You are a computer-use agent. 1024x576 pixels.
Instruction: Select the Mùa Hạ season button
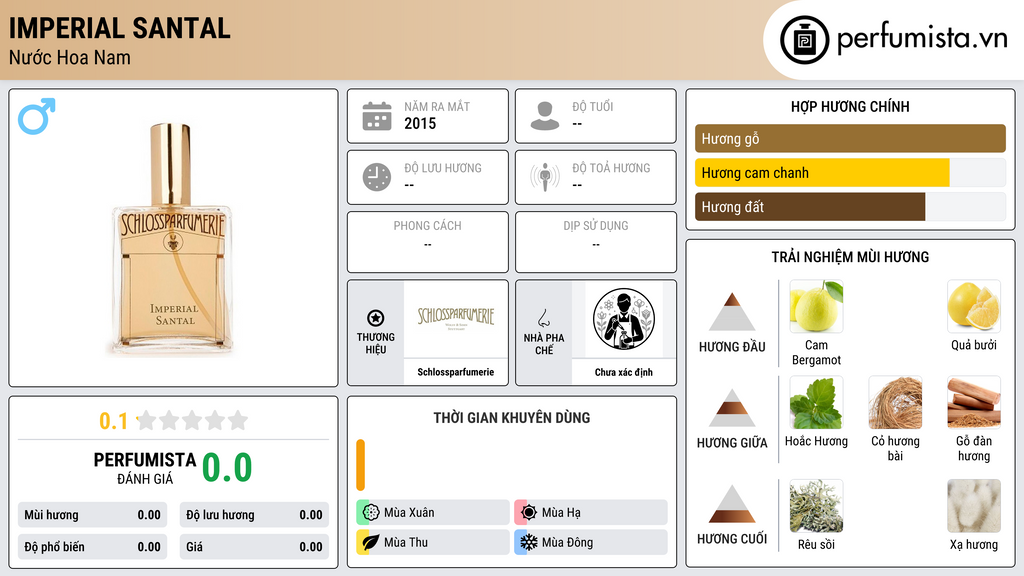(x=591, y=513)
